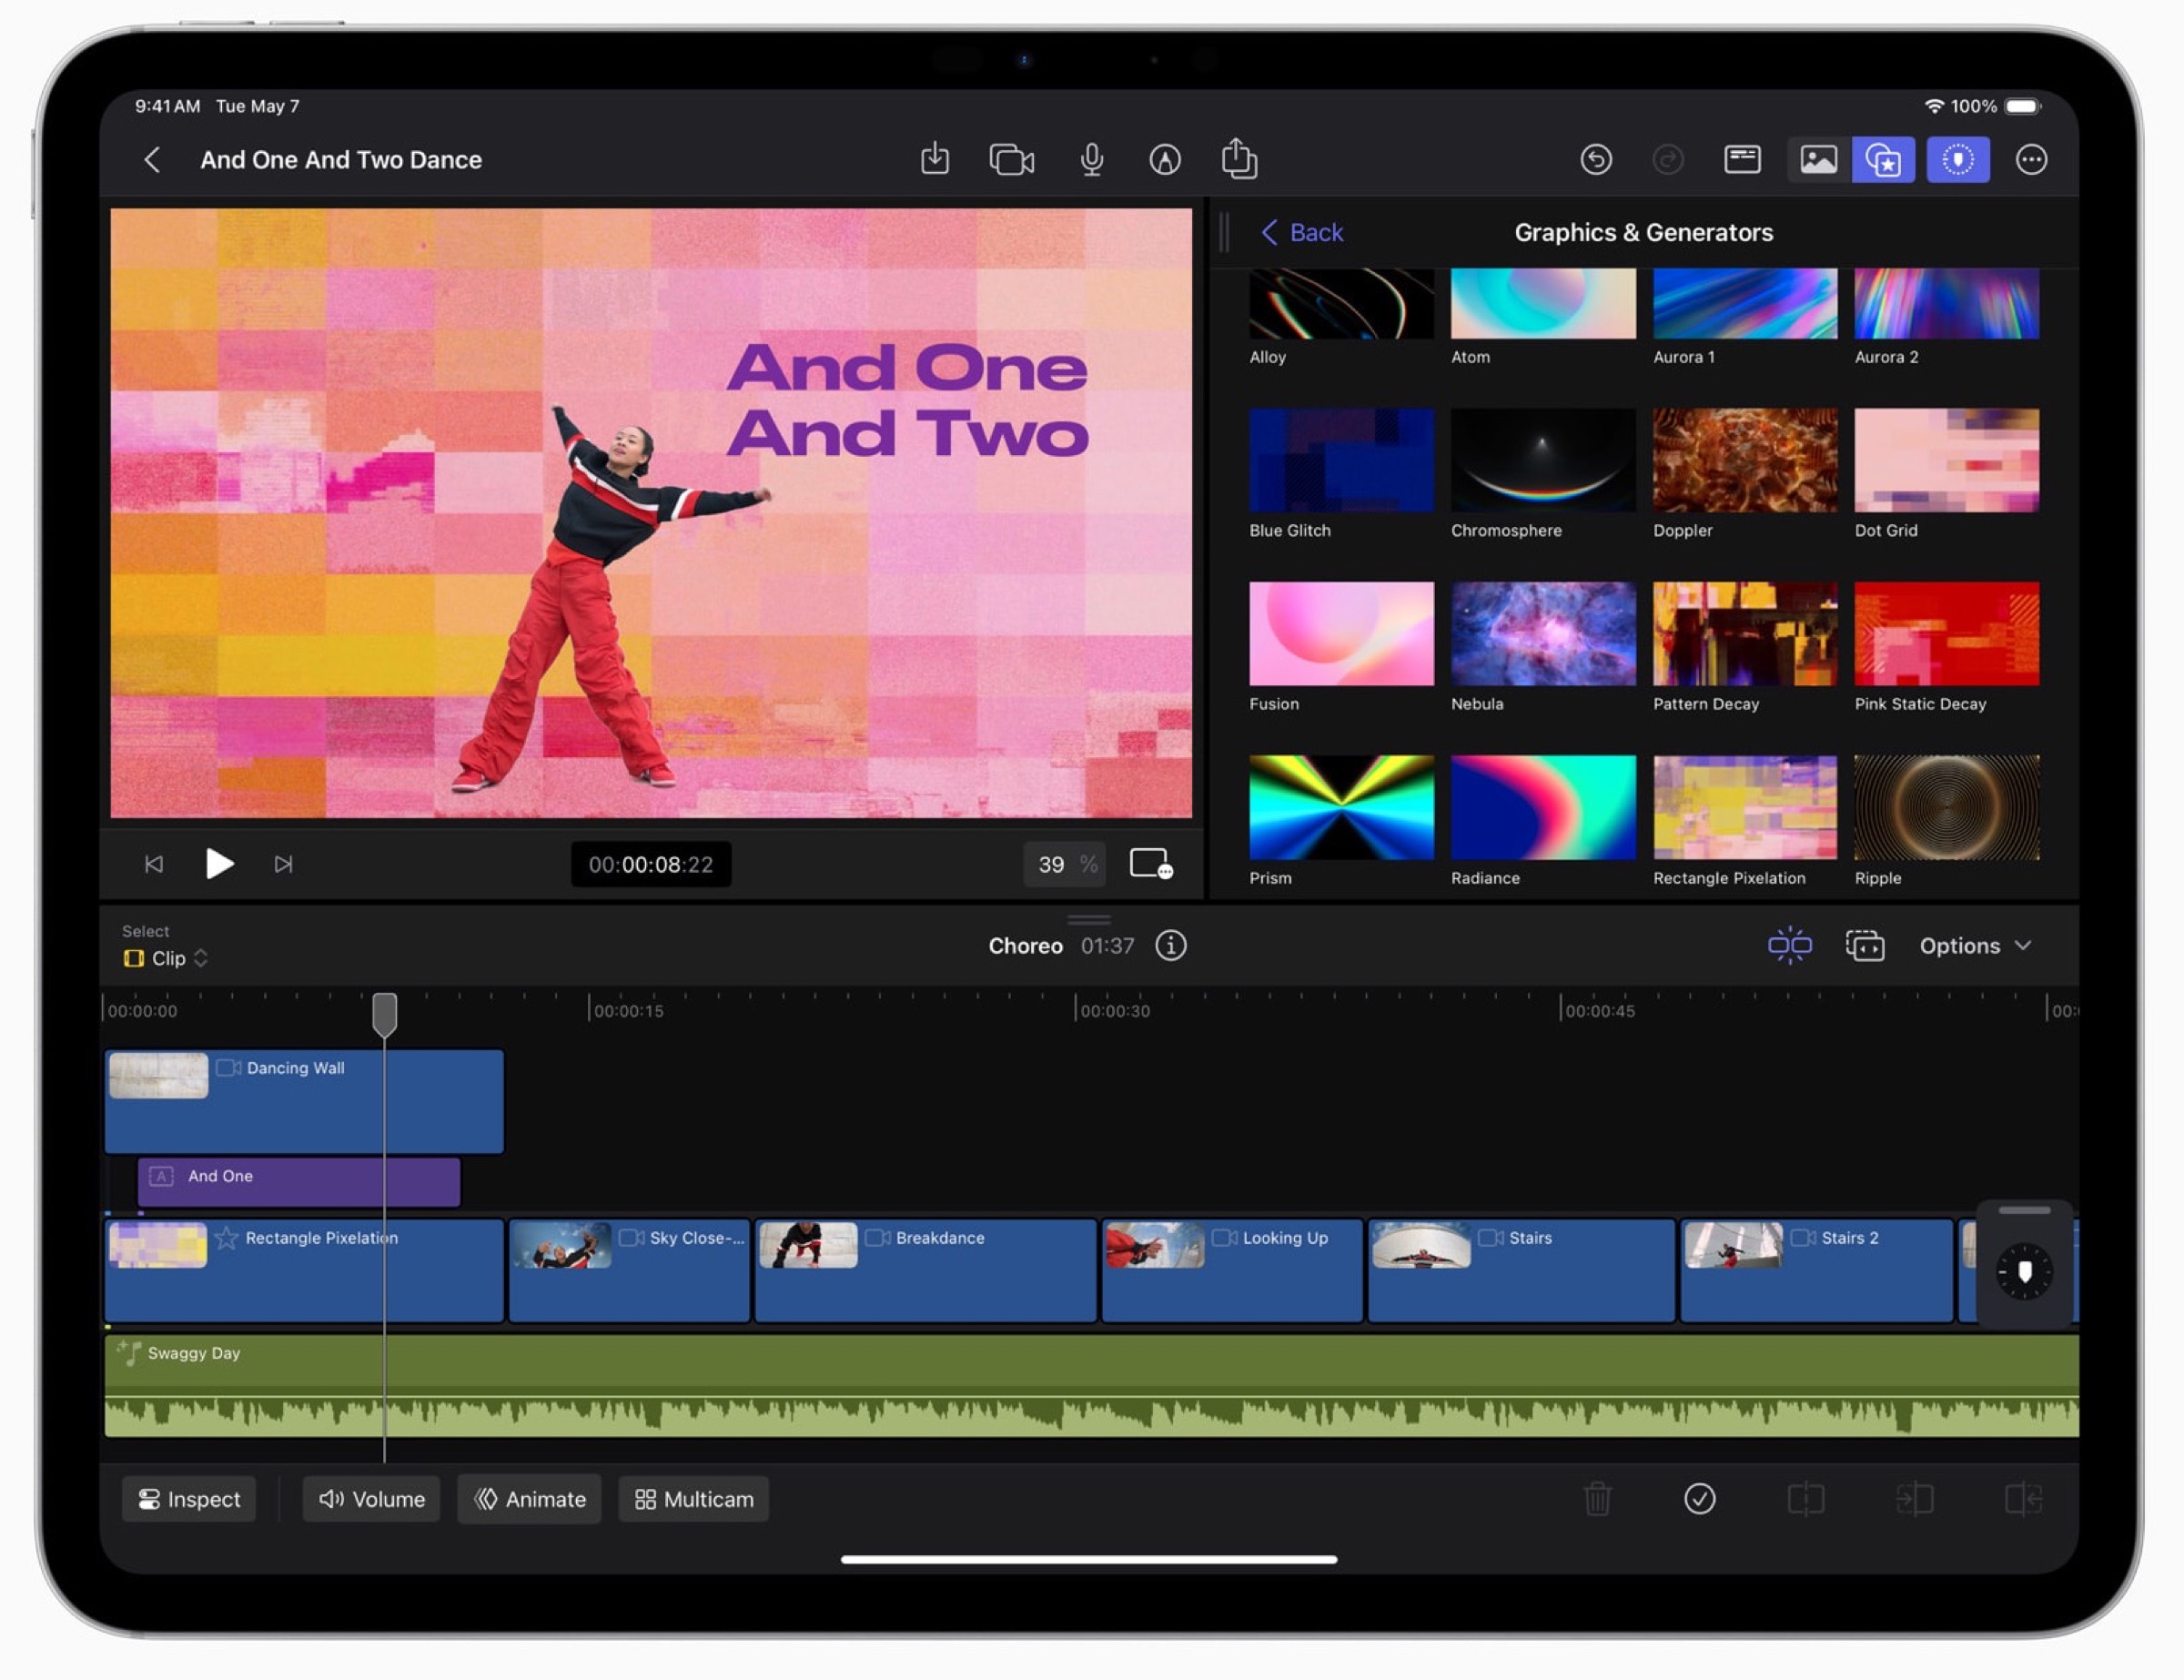Select the Nebula generator thumbnail
The width and height of the screenshot is (2184, 1680).
pos(1542,633)
